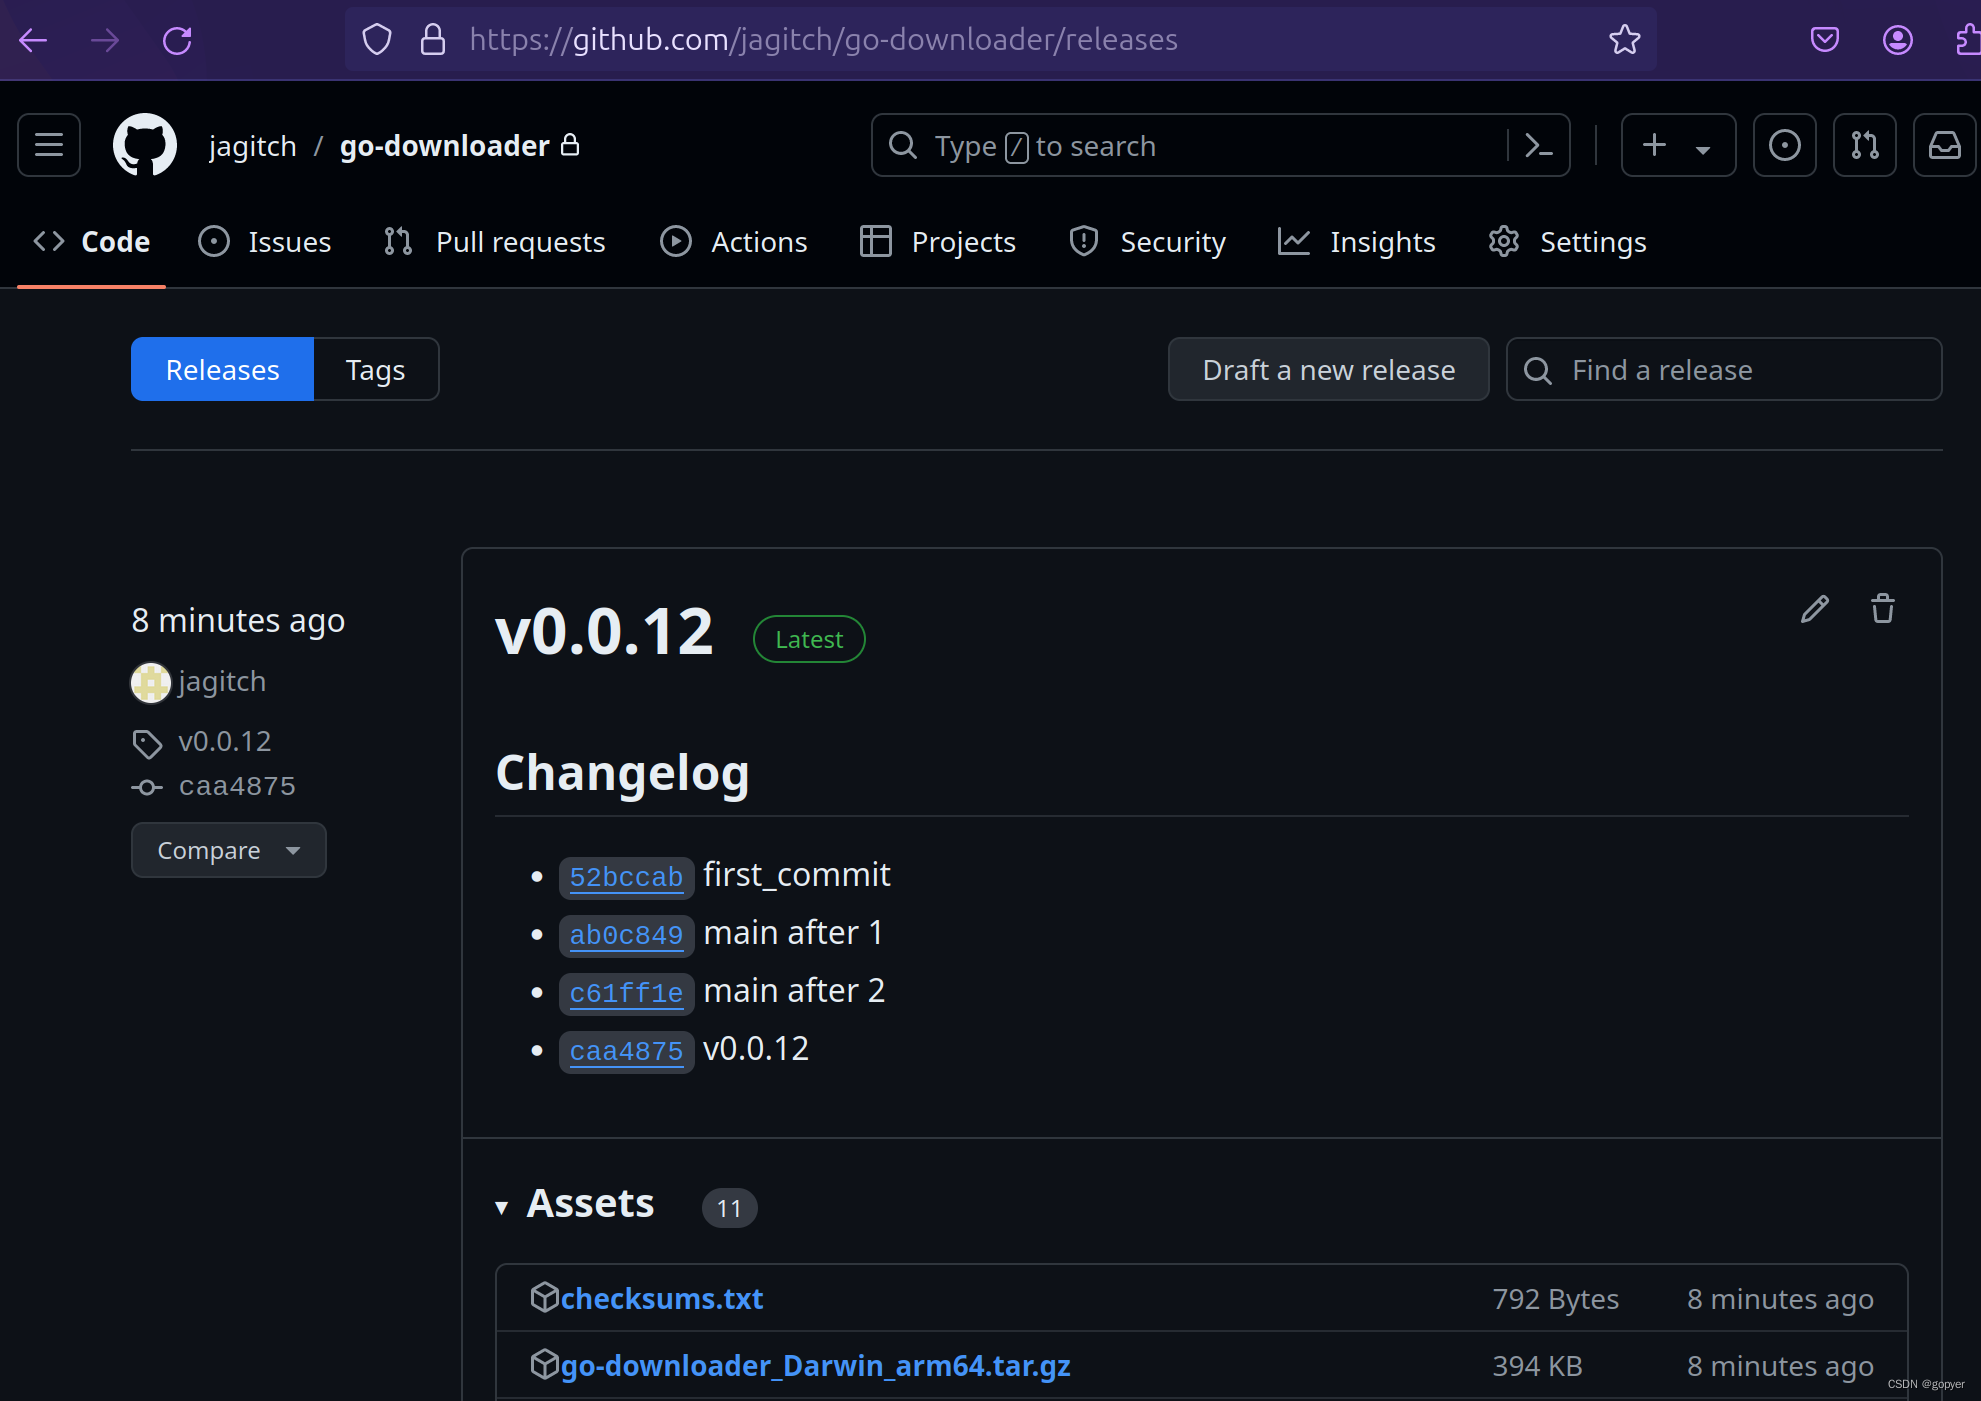This screenshot has width=1981, height=1401.
Task: Open tracking protection shield icon
Action: tap(376, 39)
